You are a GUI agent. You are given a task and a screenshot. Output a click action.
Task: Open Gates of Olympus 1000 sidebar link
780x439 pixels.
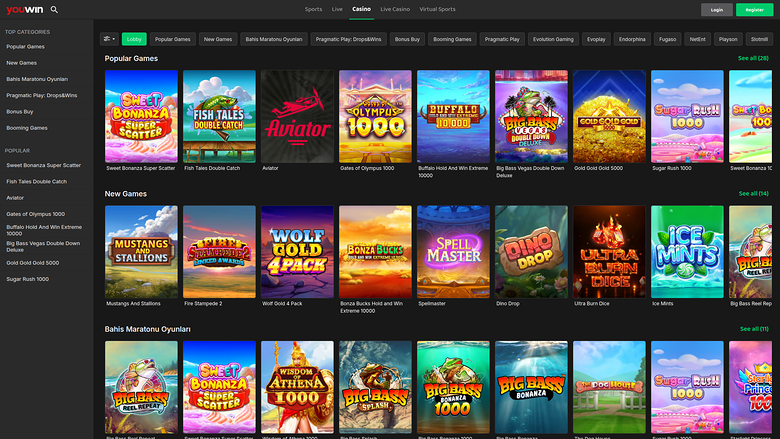[35, 214]
